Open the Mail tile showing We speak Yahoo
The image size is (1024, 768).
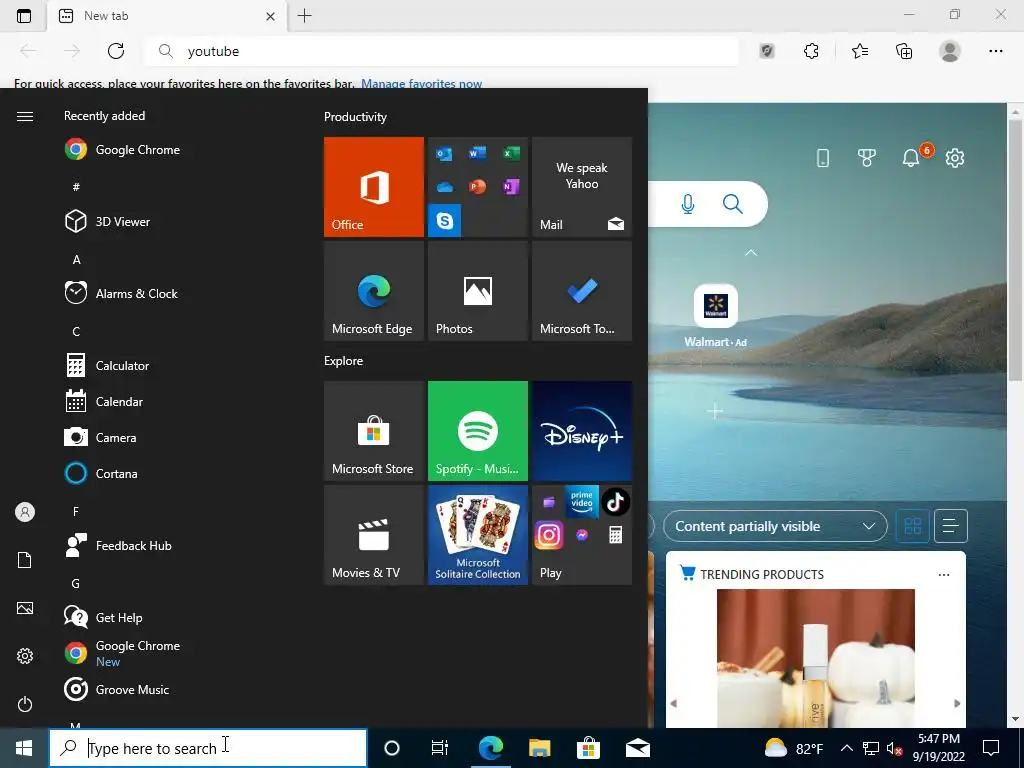coord(582,187)
